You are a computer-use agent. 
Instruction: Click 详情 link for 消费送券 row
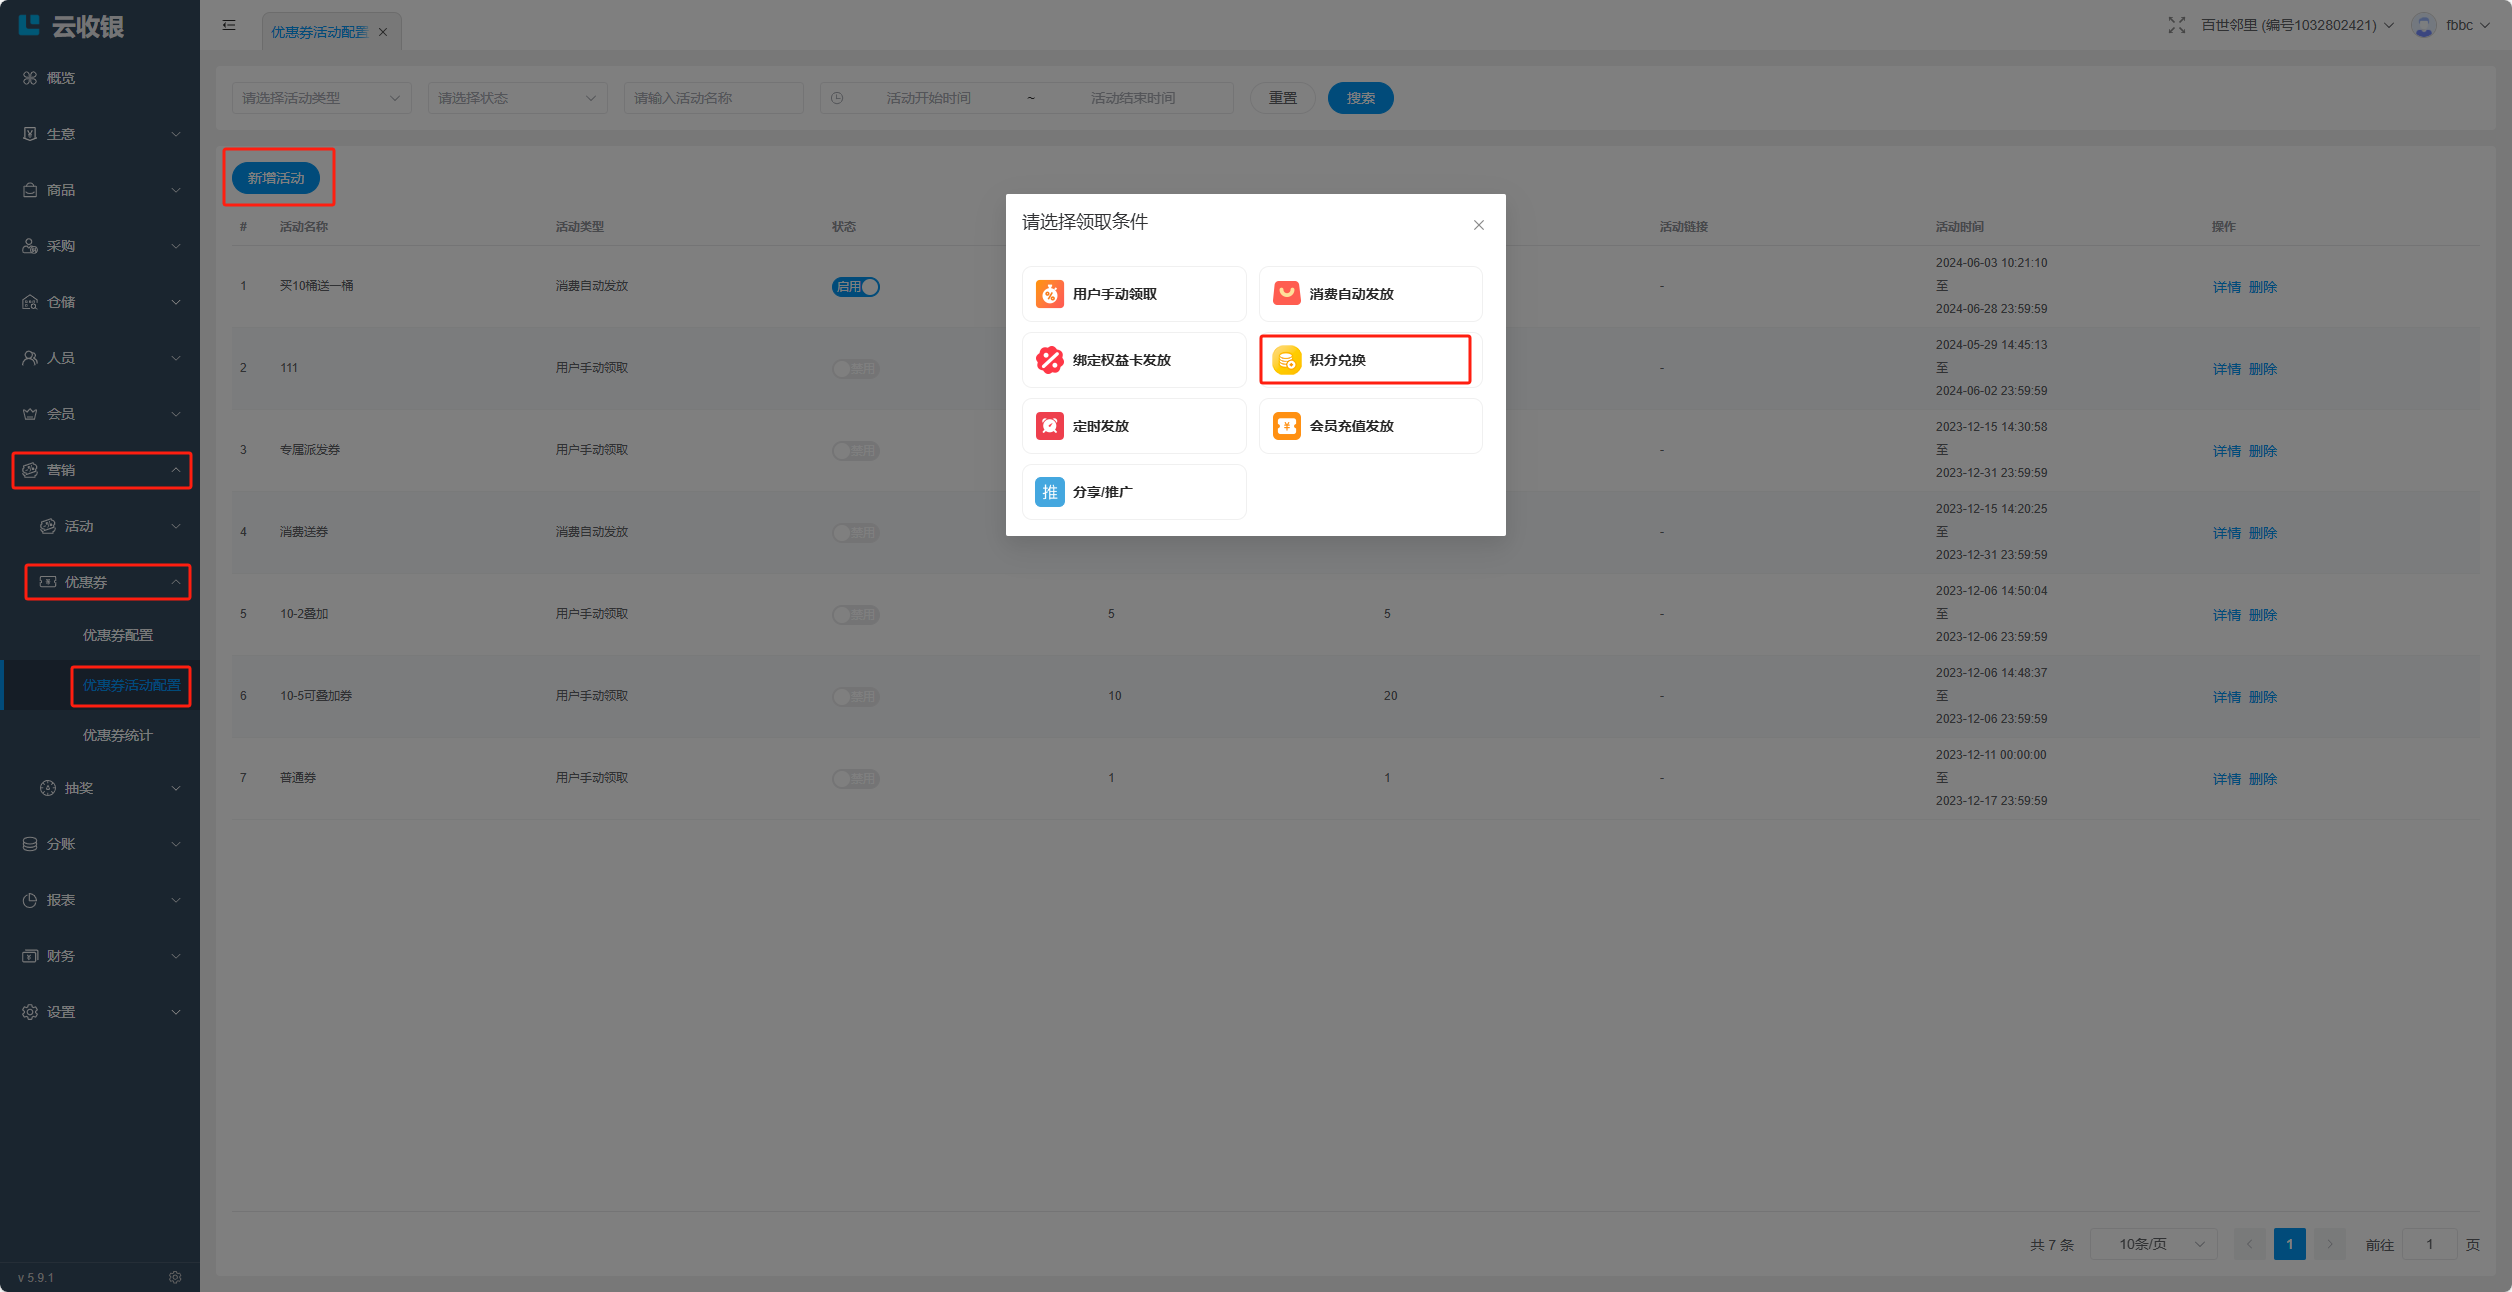[x=2226, y=533]
